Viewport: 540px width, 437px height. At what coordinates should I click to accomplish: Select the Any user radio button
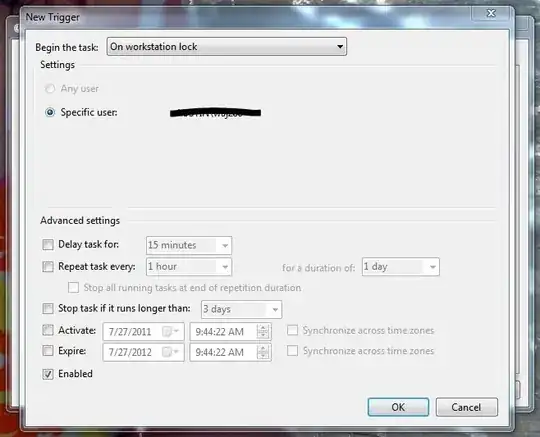[x=50, y=89]
